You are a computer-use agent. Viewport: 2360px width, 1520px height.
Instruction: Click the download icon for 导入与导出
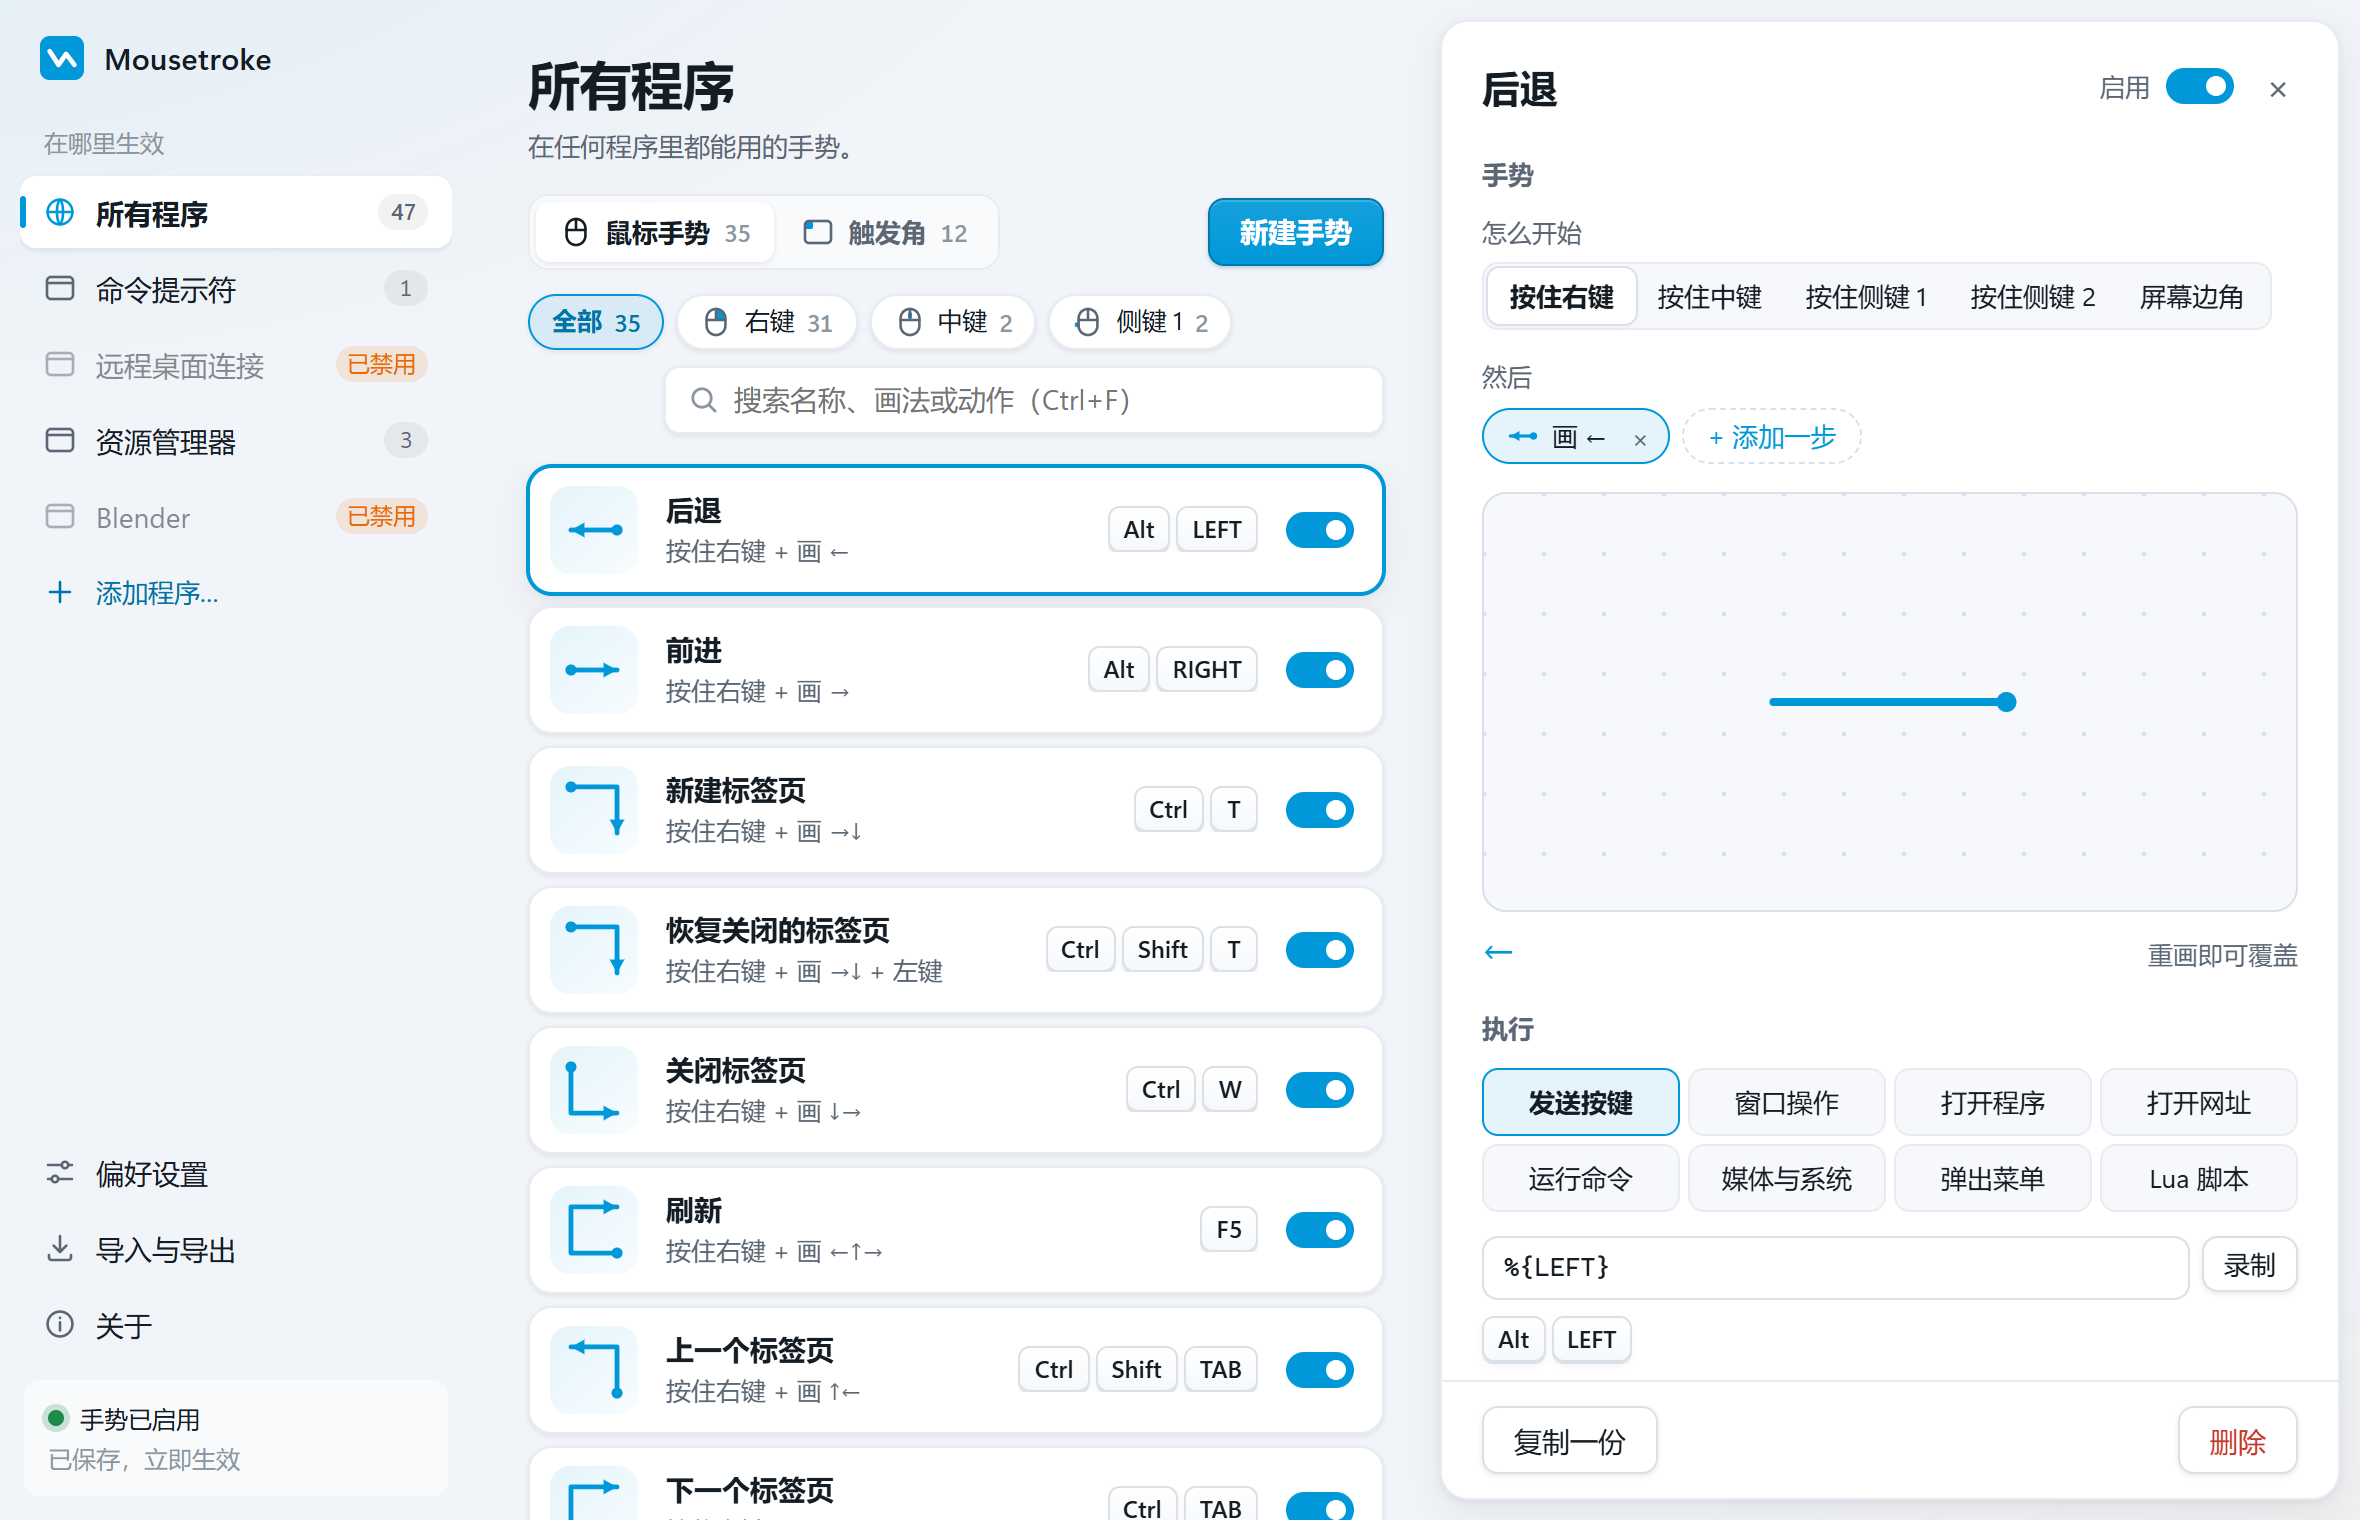(60, 1249)
